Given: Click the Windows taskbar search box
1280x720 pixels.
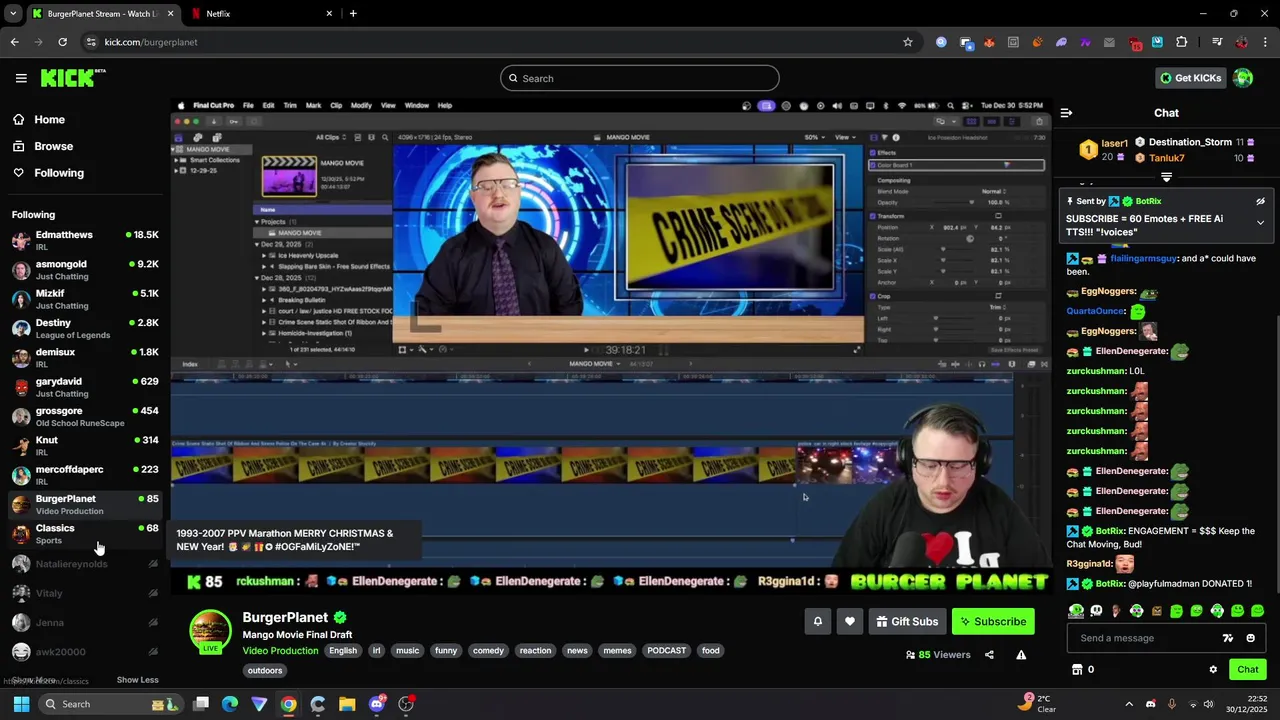Looking at the screenshot, I should click(110, 704).
